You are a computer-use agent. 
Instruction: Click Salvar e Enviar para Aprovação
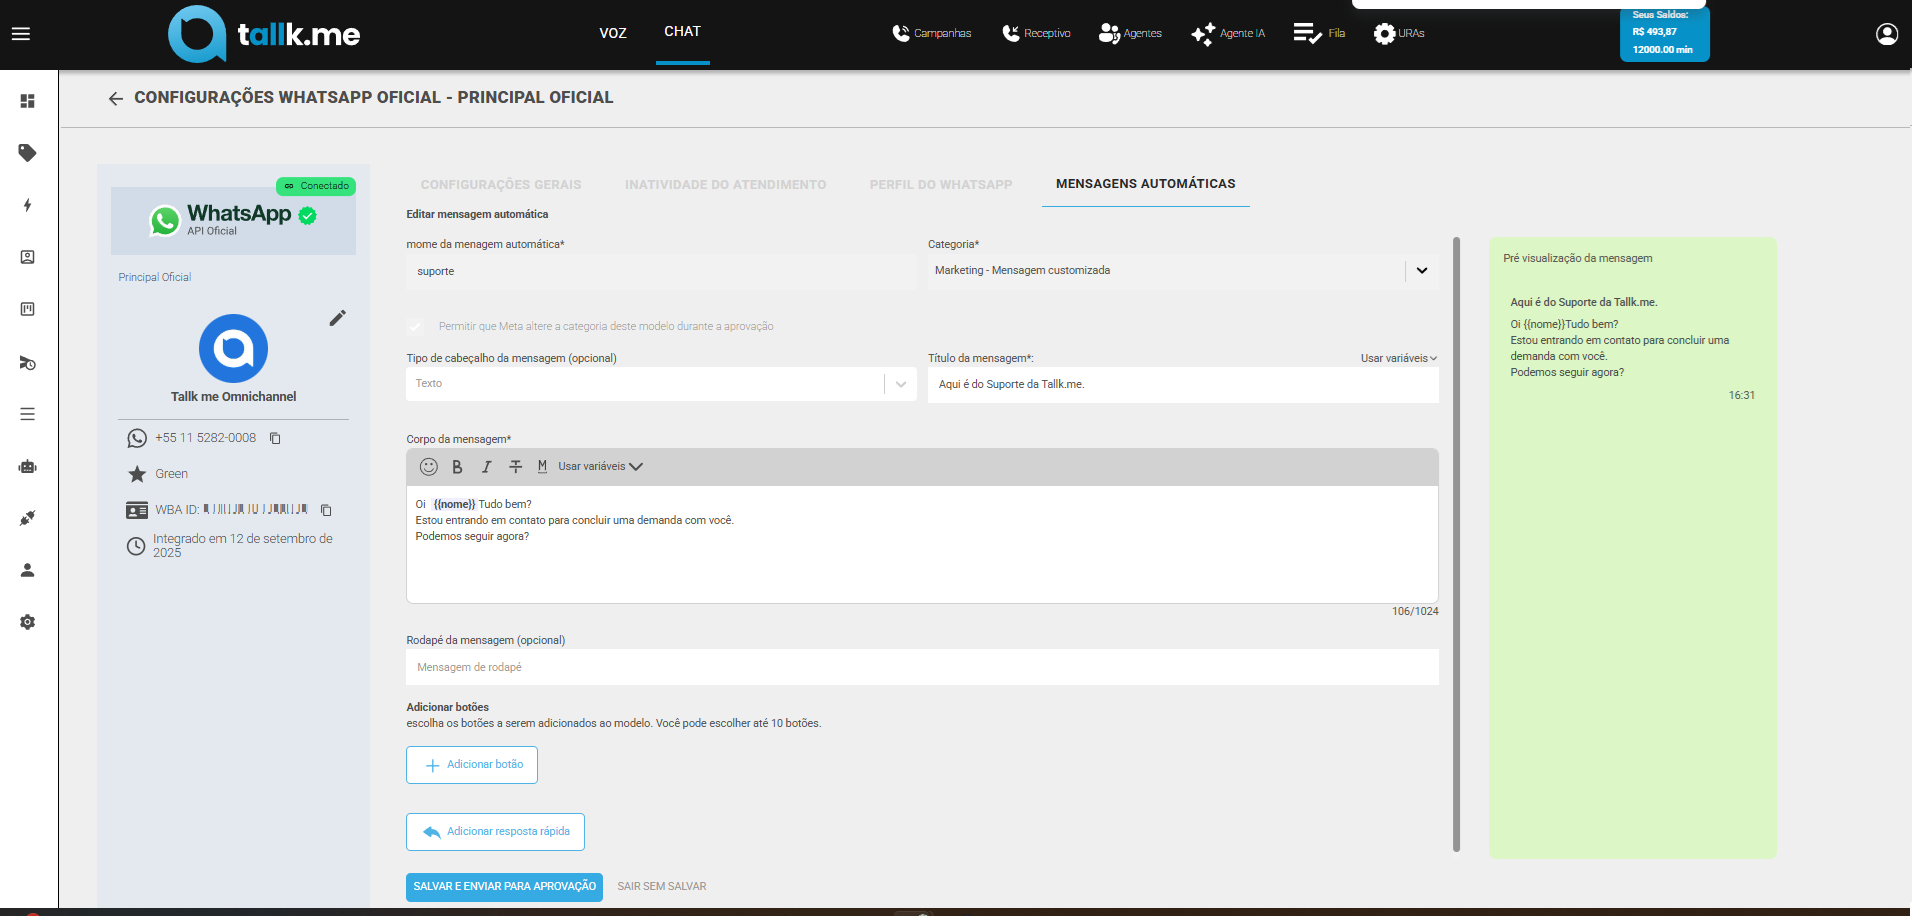pyautogui.click(x=504, y=887)
